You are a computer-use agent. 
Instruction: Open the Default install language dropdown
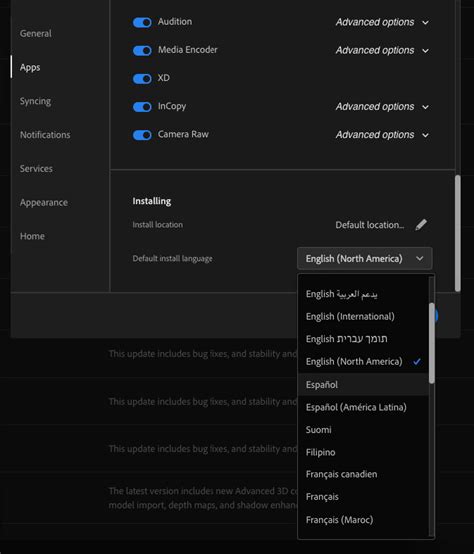tap(365, 259)
